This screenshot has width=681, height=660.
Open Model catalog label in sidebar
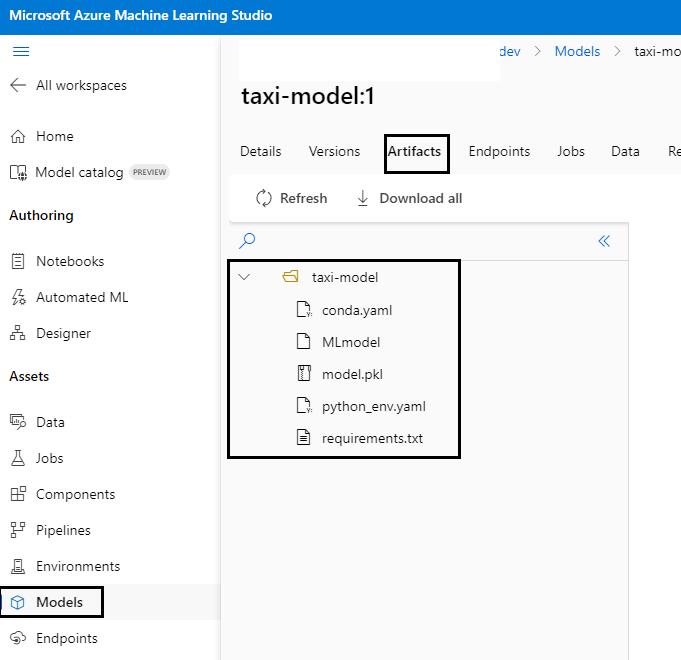(79, 172)
